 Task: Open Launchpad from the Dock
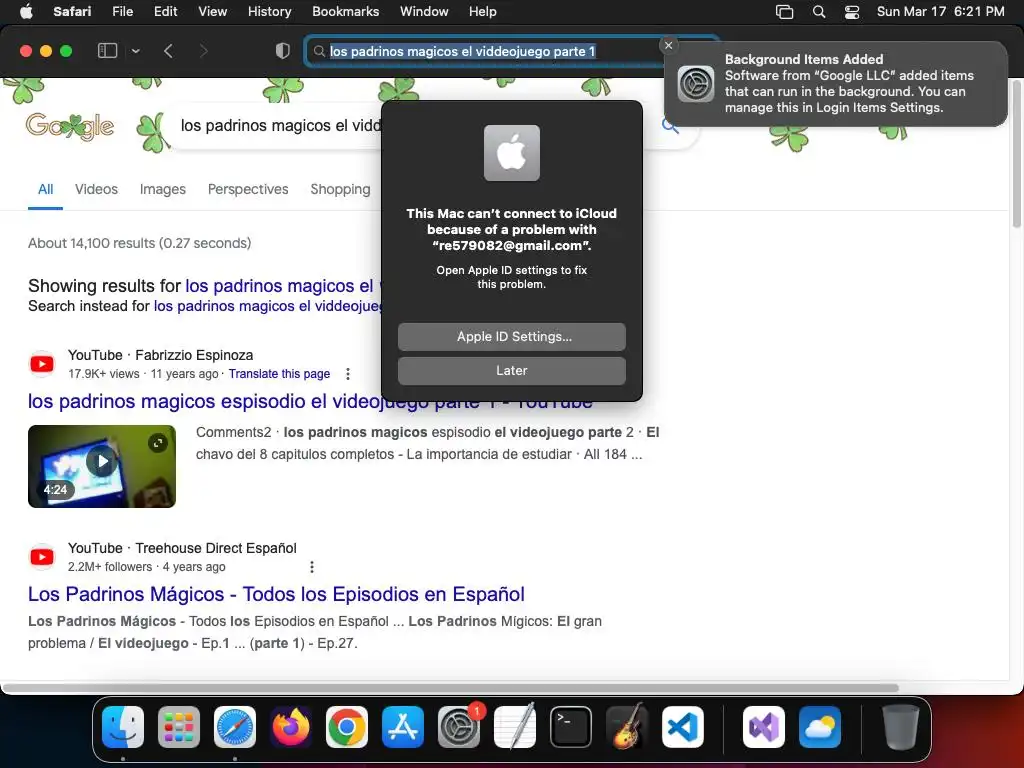click(x=179, y=727)
